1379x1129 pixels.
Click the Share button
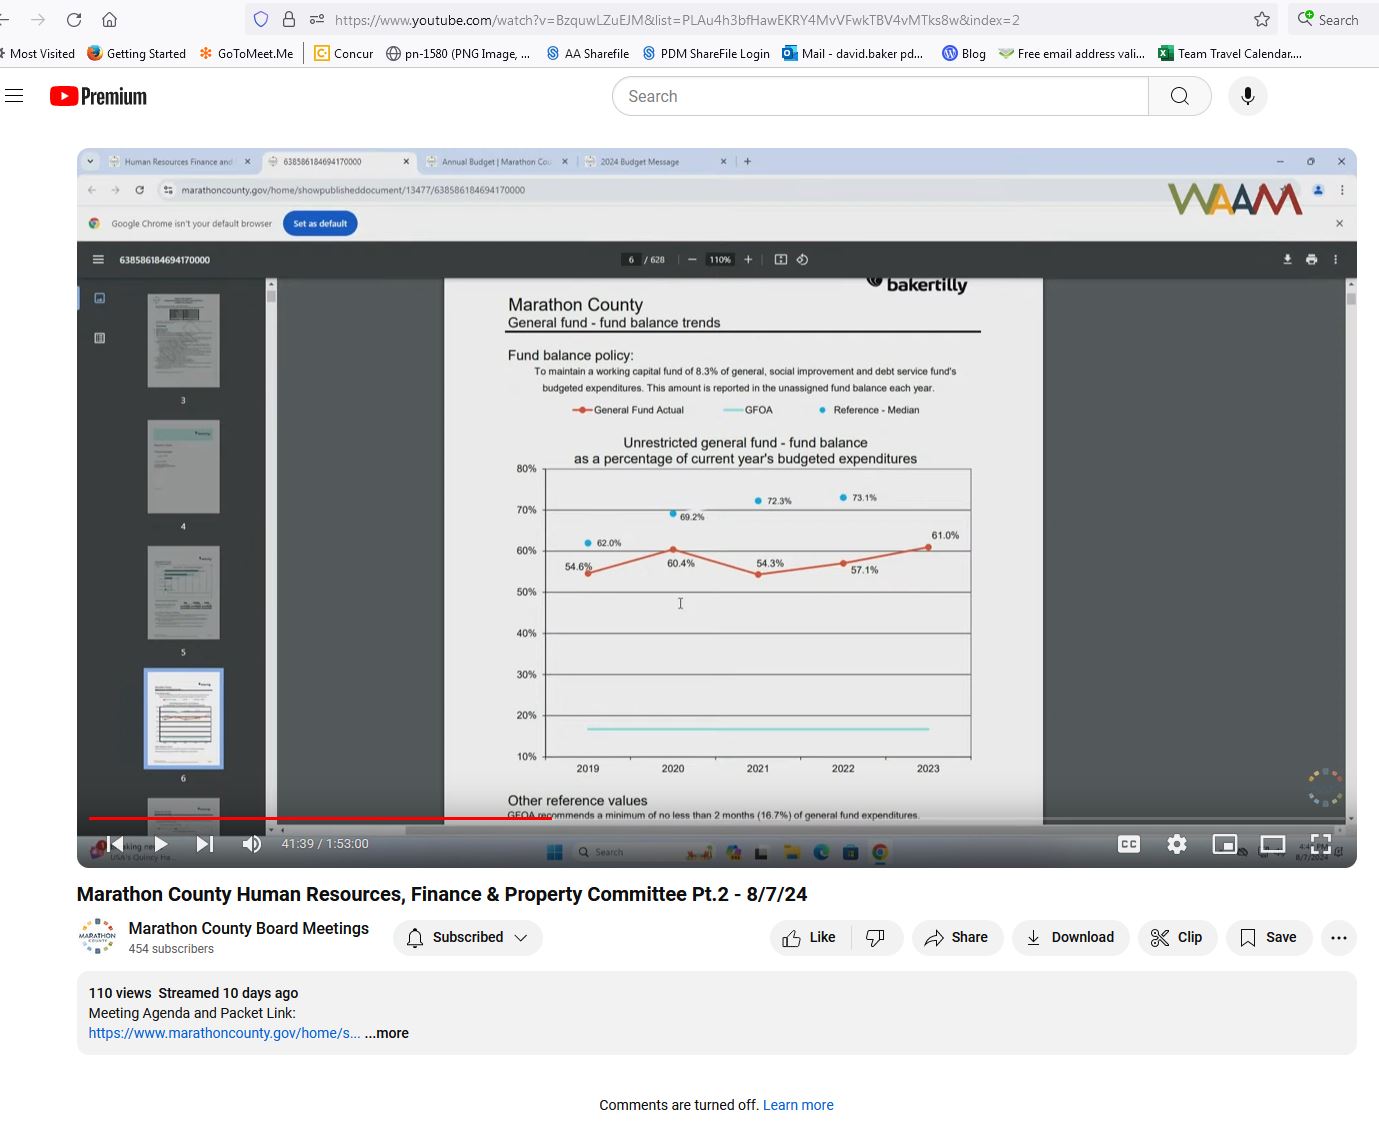tap(956, 937)
